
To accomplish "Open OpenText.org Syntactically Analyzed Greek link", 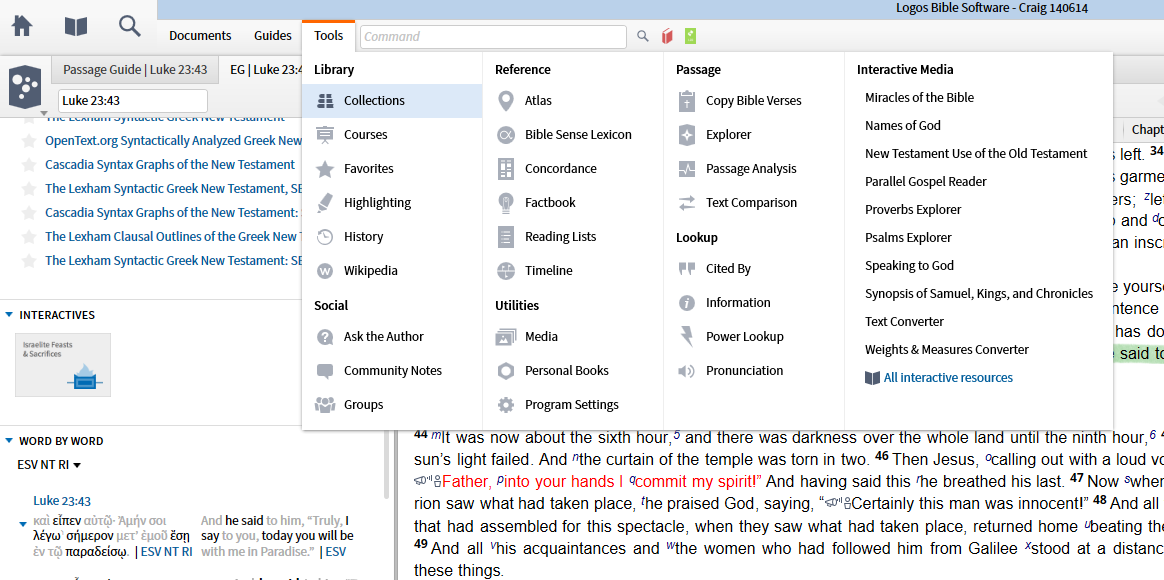I will (174, 141).
